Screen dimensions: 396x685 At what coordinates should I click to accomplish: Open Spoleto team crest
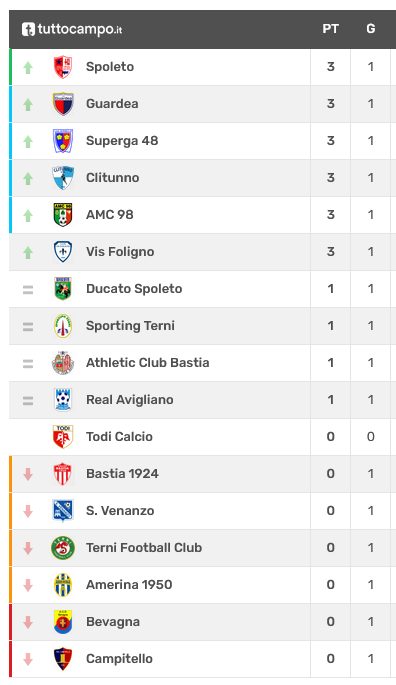point(63,67)
